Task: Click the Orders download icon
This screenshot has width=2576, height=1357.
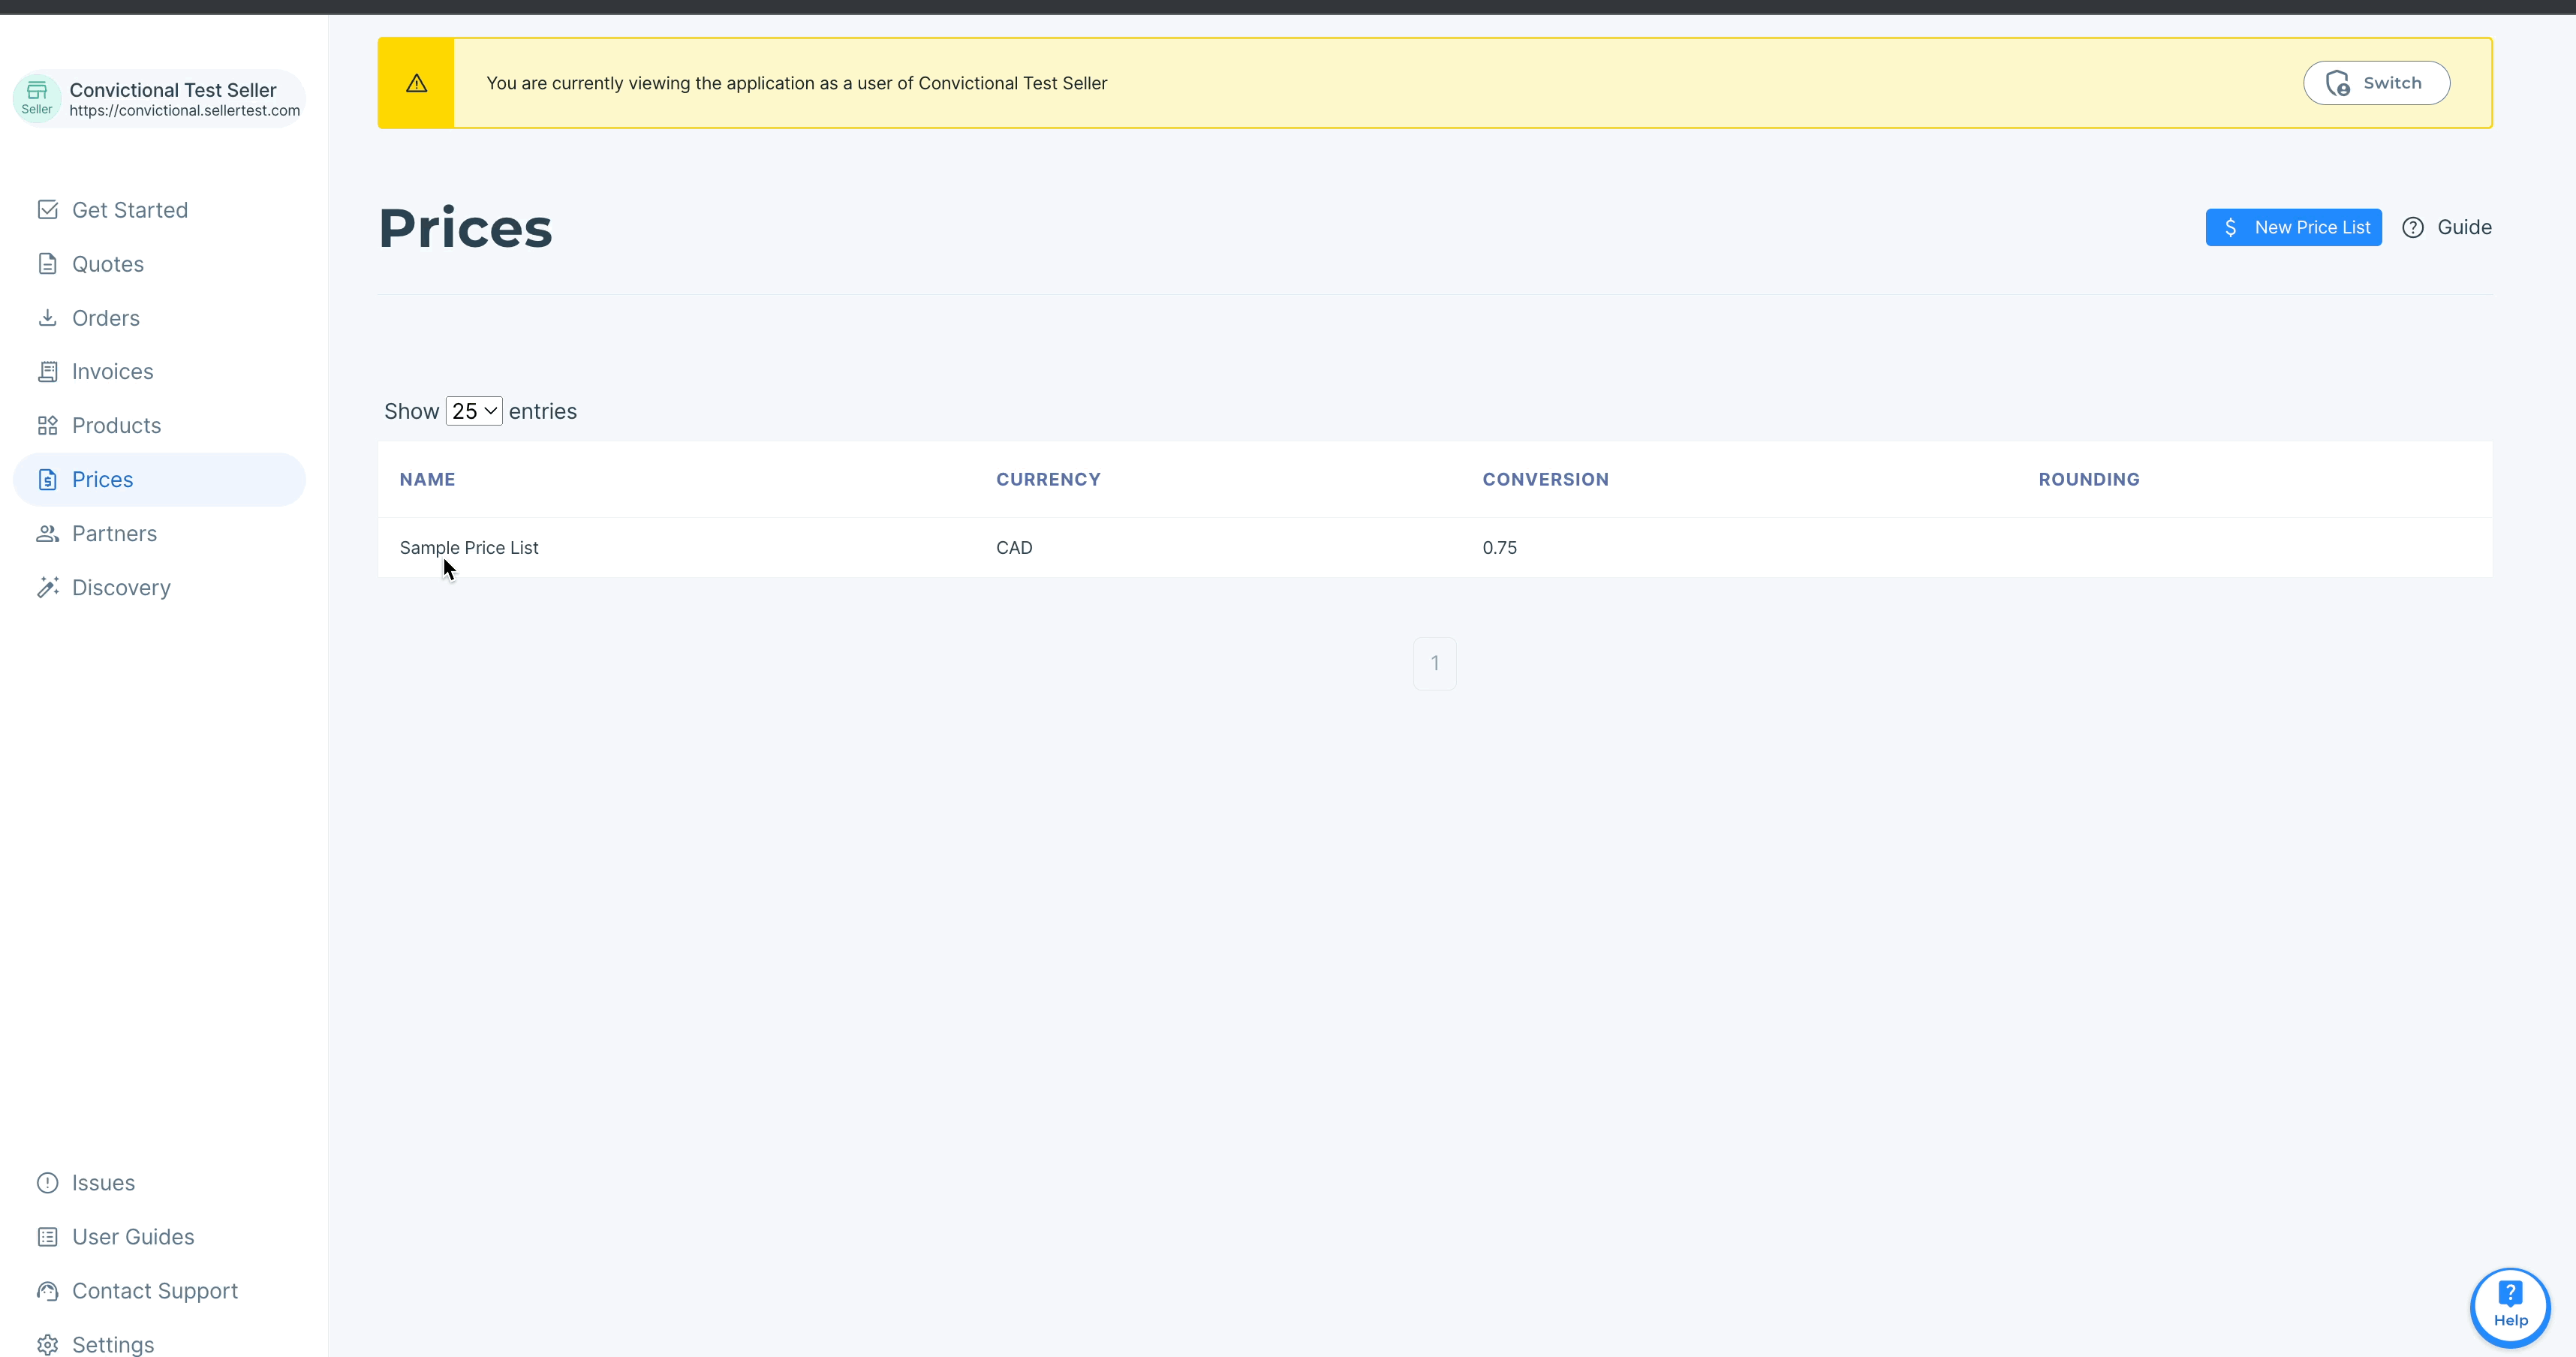Action: (x=47, y=318)
